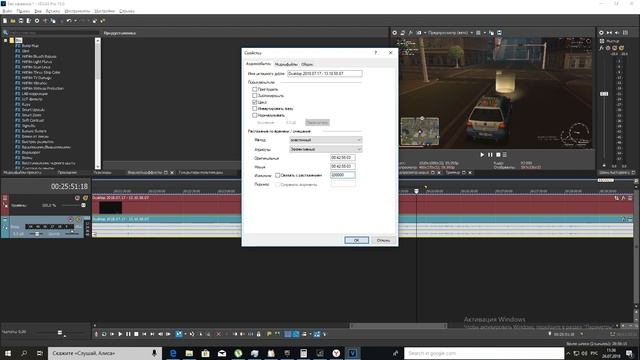Create a new project from the main toolbar
The height and width of the screenshot is (360, 640).
click(5, 20)
